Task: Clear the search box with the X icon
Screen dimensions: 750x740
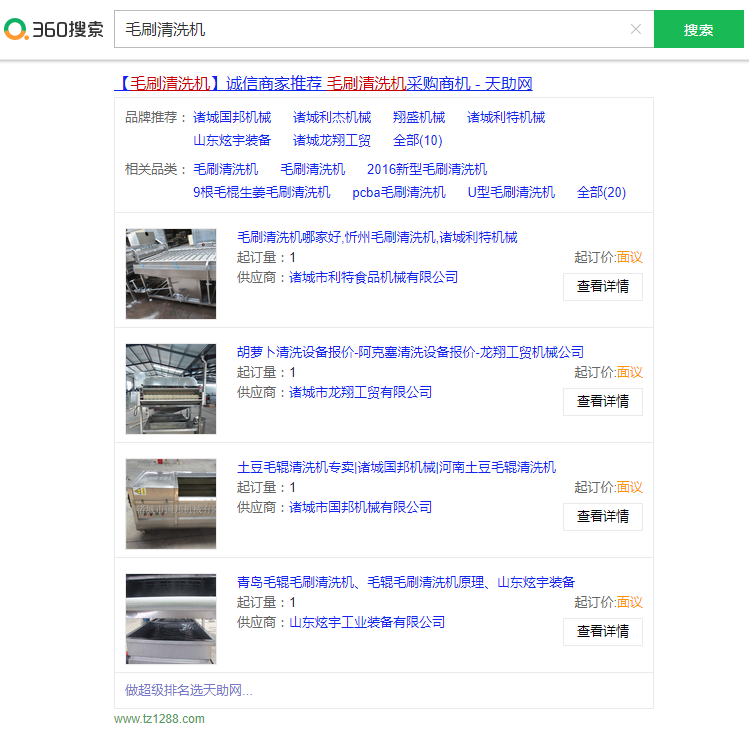Action: point(636,29)
